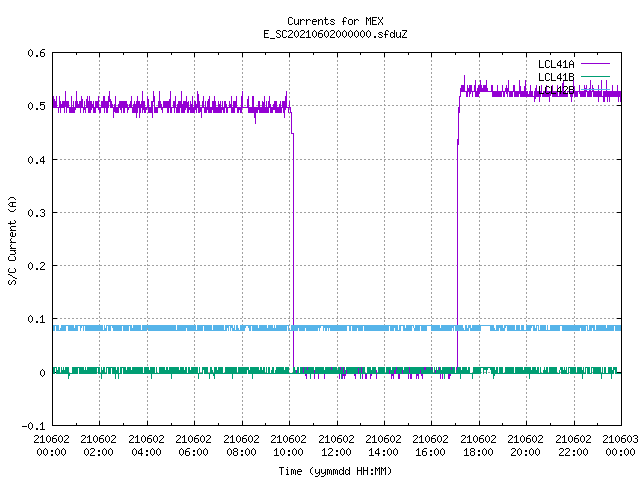Screen dimensions: 640x480
Task: Click the x-axis label 'Time (yymmdd HH:MM)'
Action: click(335, 471)
